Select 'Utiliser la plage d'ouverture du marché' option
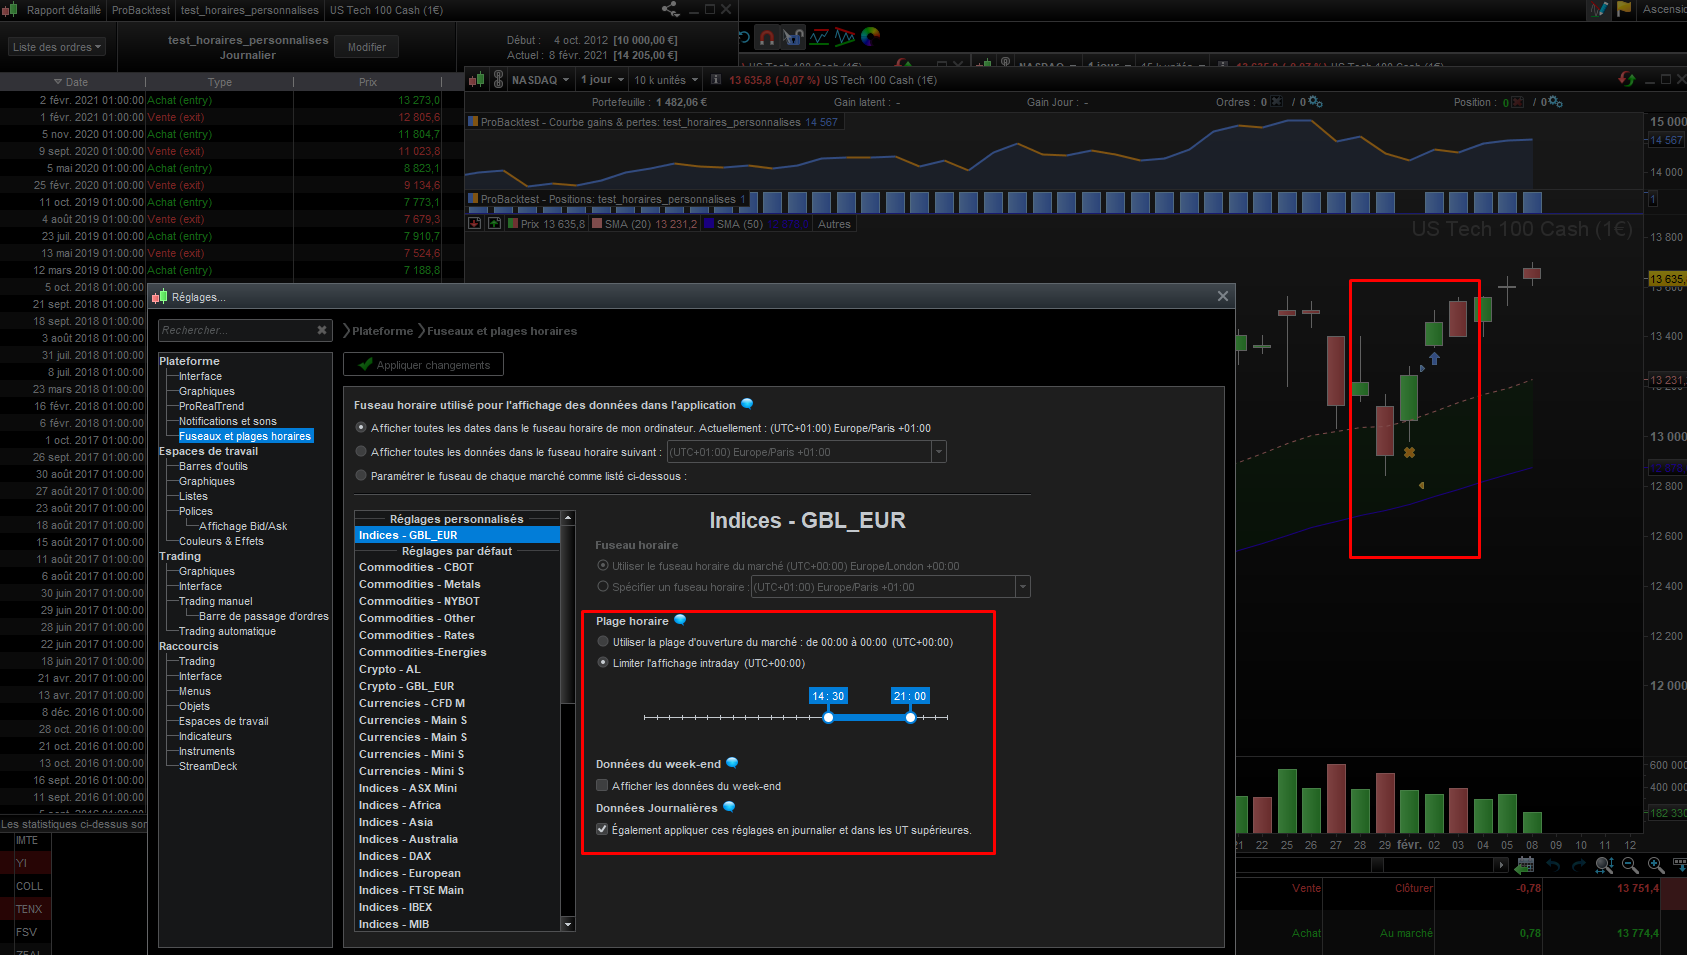This screenshot has height=955, width=1687. (603, 642)
